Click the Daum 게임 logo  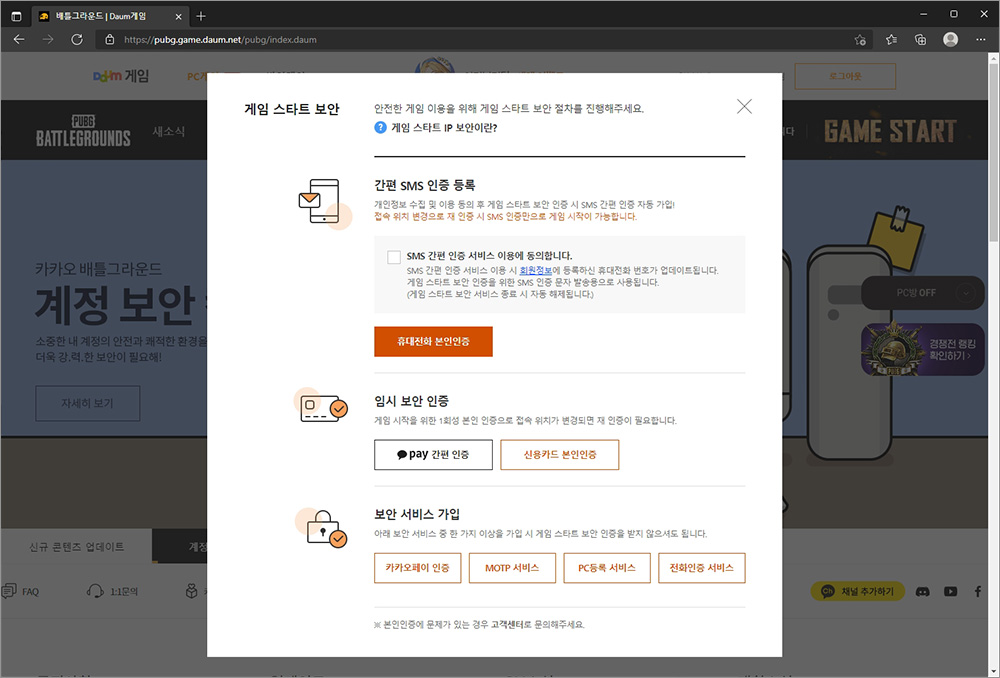coord(121,76)
